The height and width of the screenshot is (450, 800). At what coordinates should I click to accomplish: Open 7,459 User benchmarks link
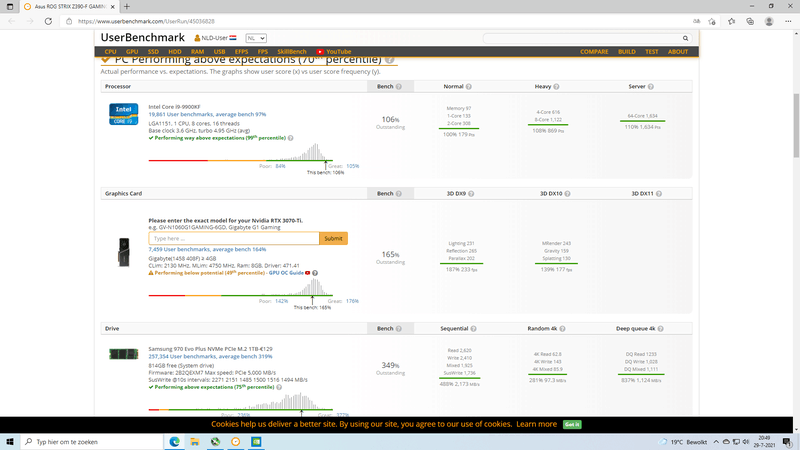[x=207, y=249]
